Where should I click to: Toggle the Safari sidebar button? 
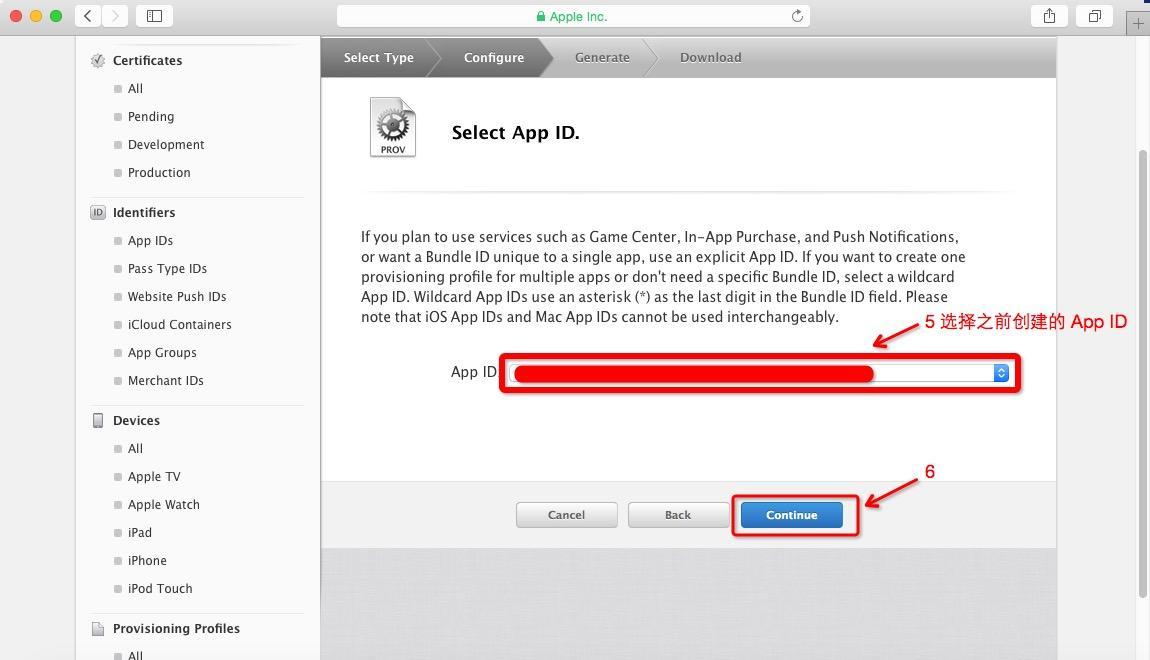(154, 15)
